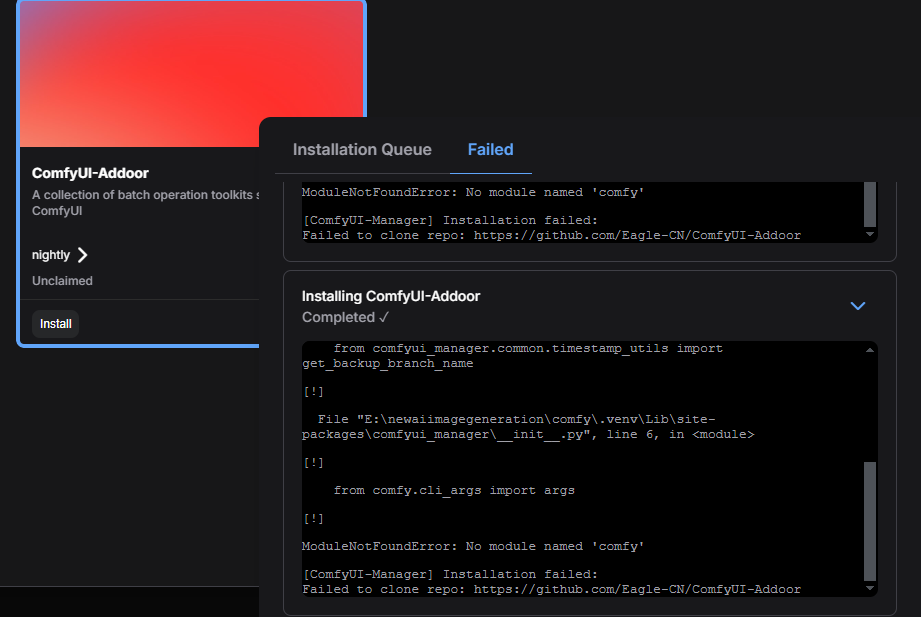Click '[ComfyUI-Manager] Installation failed:' in lower log
Viewport: 921px width, 617px height.
(450, 574)
